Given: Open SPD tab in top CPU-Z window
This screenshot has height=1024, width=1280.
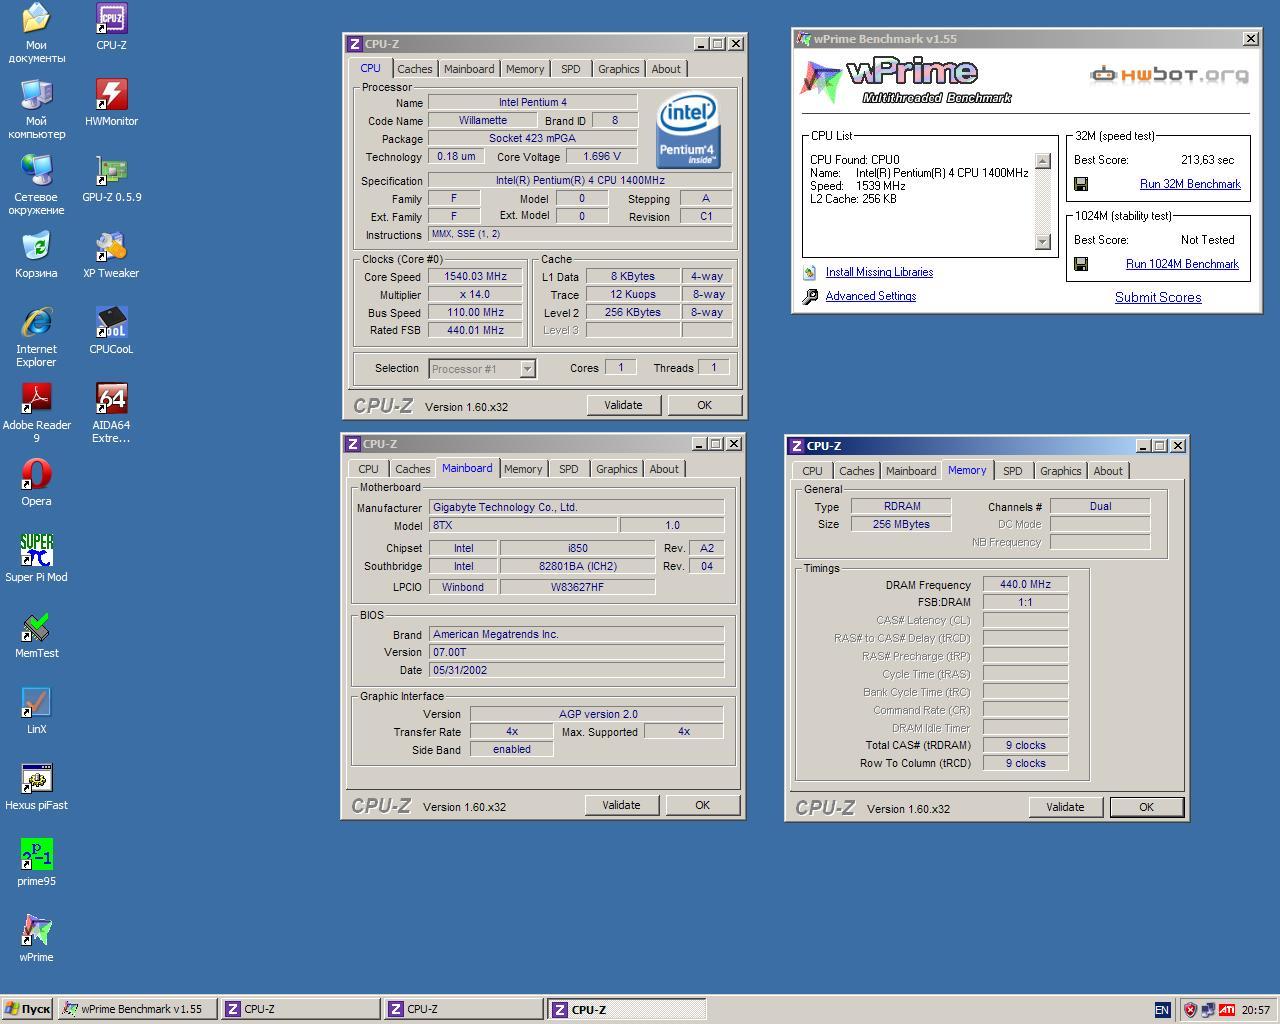Looking at the screenshot, I should (x=570, y=69).
